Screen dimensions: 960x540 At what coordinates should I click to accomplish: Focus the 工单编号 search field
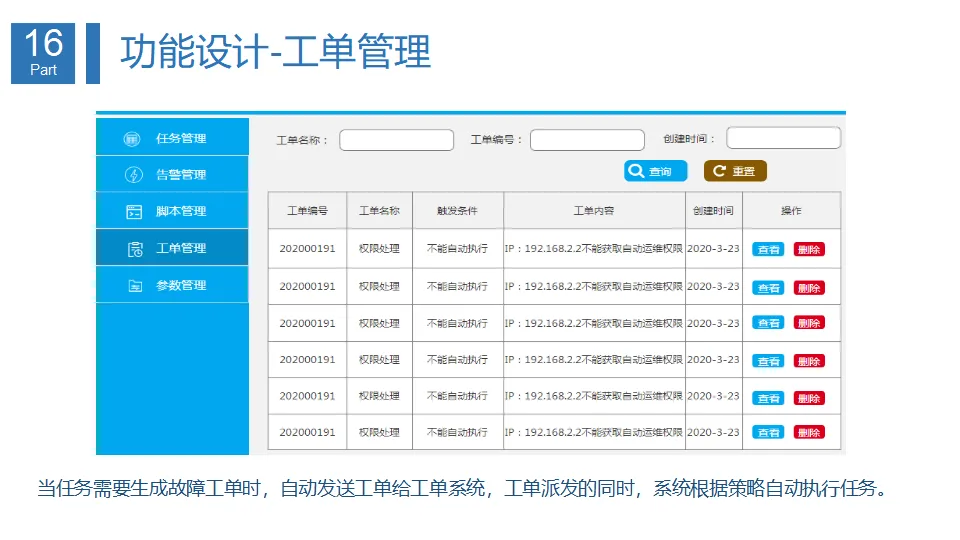click(587, 140)
